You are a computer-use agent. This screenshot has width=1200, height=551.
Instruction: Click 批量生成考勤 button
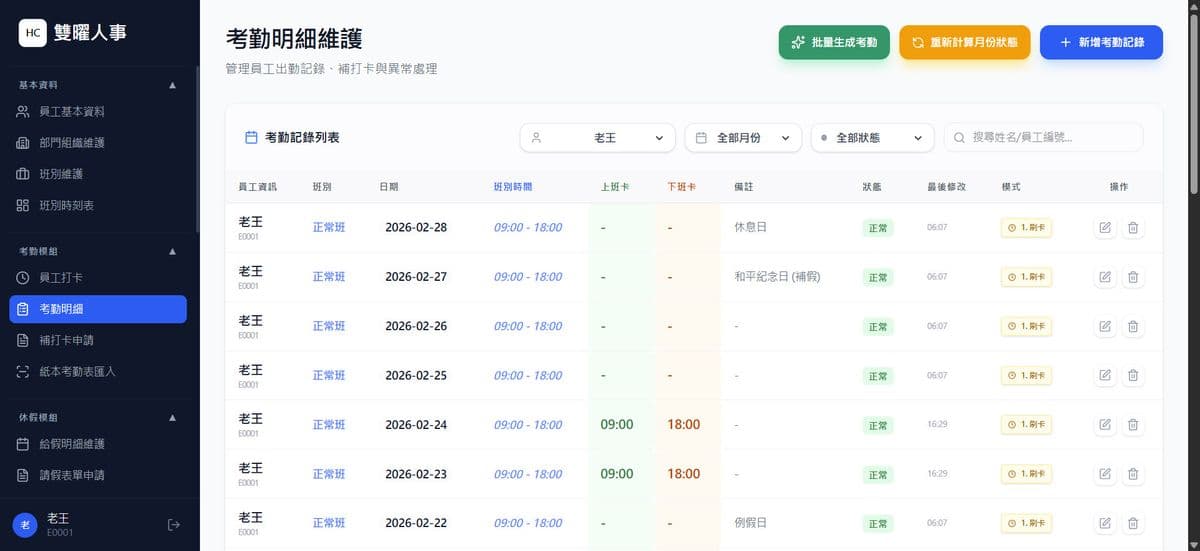tap(834, 43)
